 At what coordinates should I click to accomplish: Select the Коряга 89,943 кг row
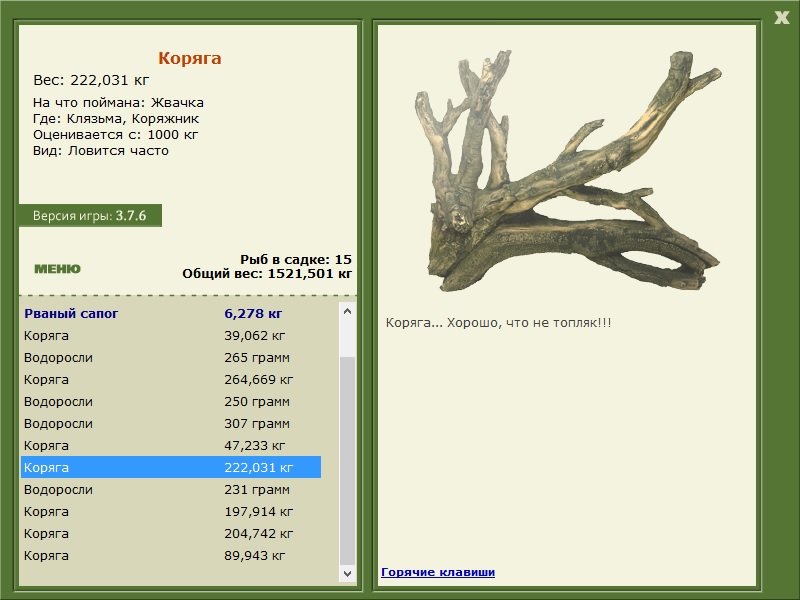point(171,555)
